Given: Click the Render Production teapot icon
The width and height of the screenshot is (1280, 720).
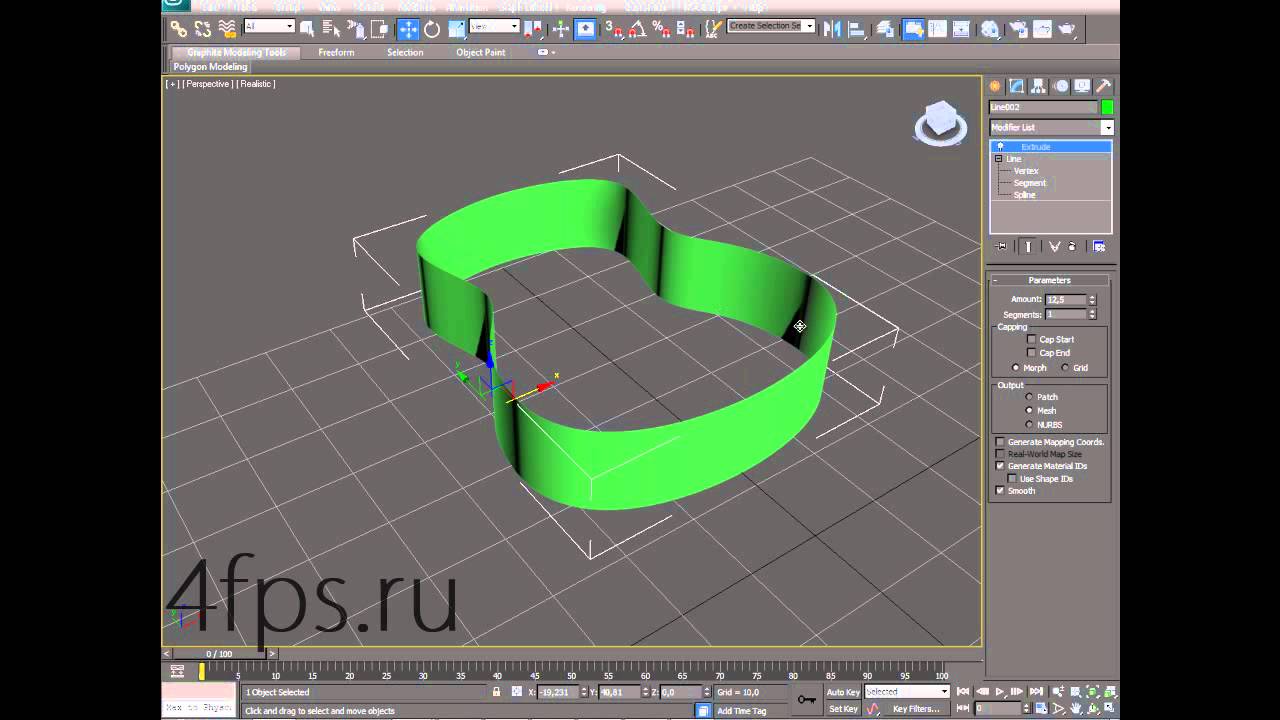Looking at the screenshot, I should [1068, 29].
